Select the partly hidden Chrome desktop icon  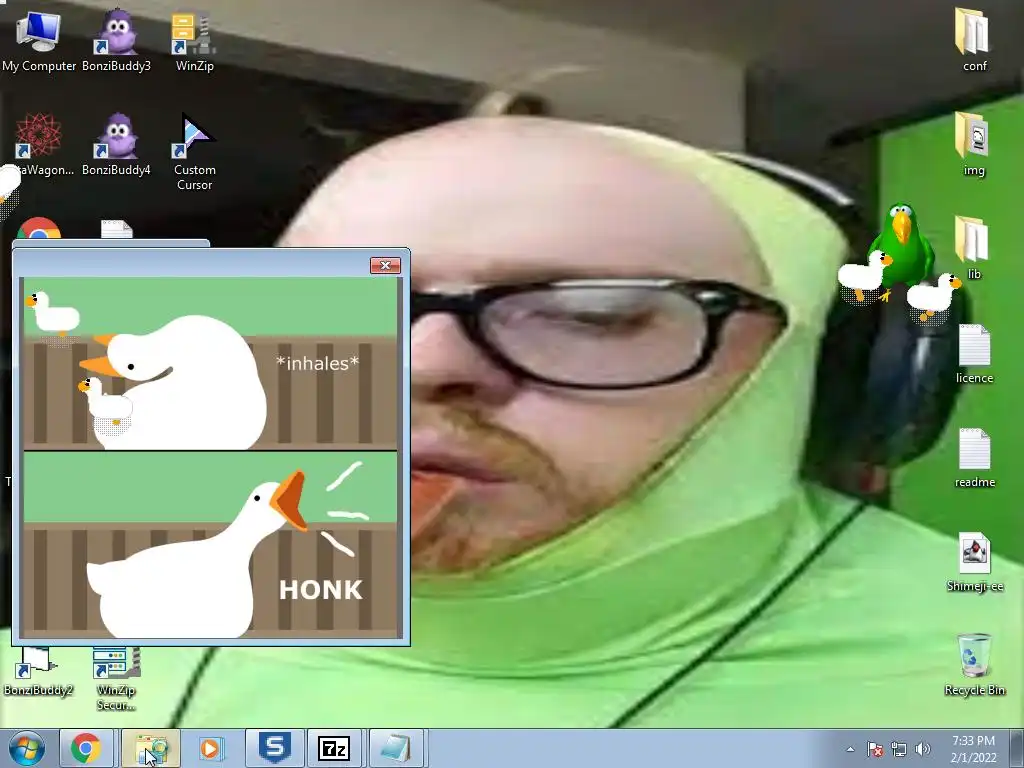[x=39, y=229]
